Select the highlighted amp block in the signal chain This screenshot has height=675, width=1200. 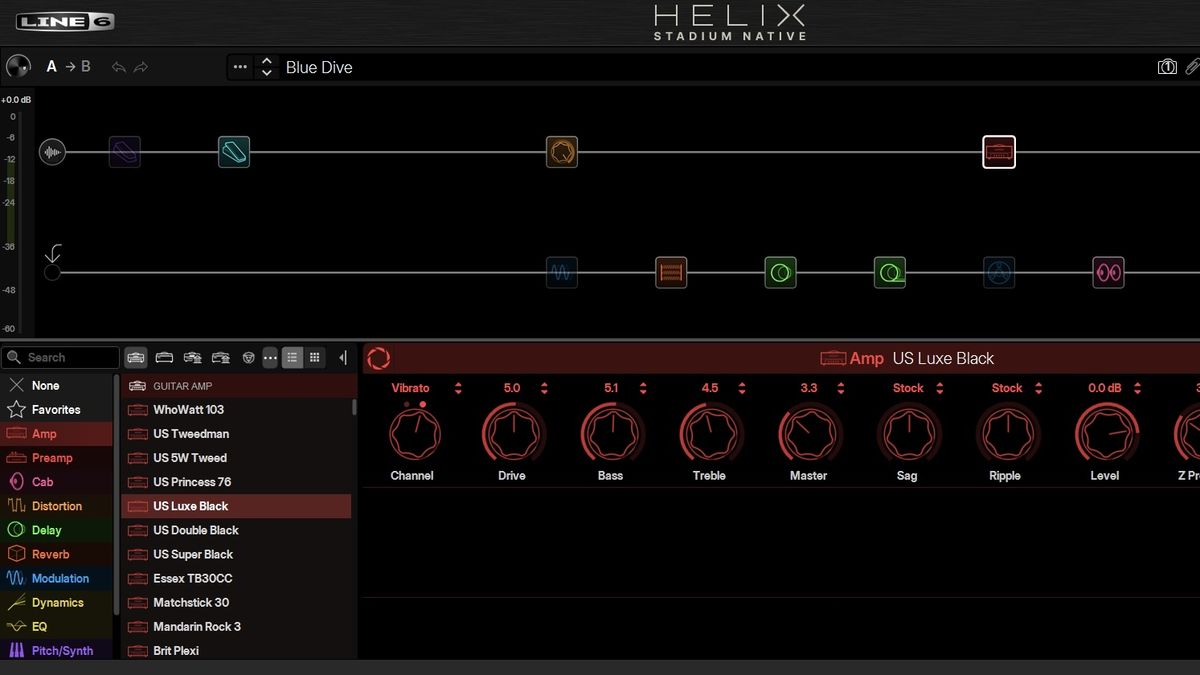[x=999, y=152]
